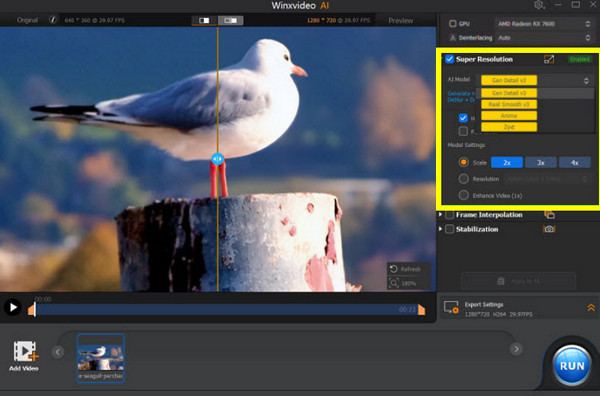Click the green Enabled status label

[x=580, y=59]
